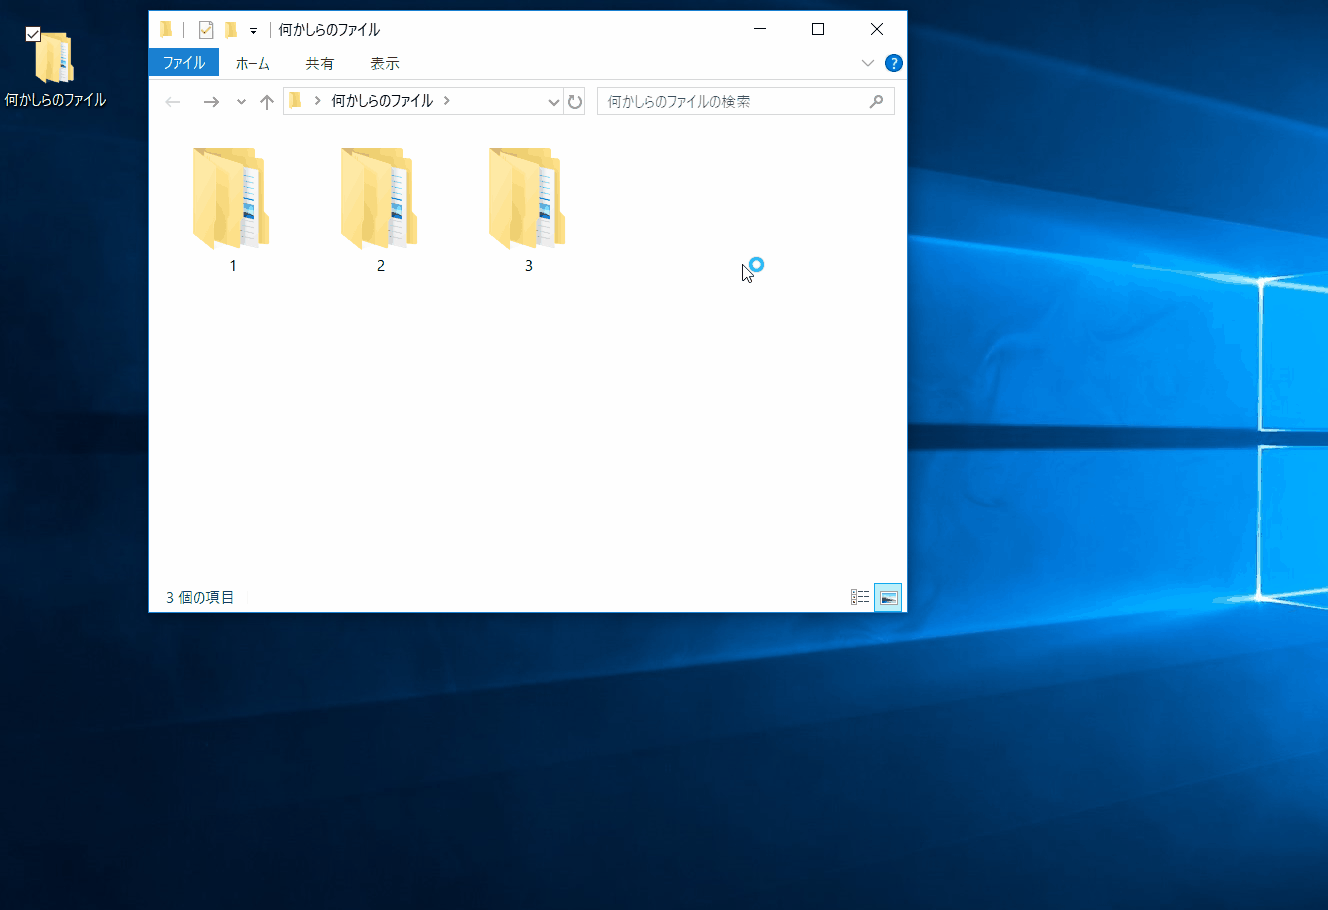
Task: Toggle the checkbox on the desktop folder icon
Action: 33,34
